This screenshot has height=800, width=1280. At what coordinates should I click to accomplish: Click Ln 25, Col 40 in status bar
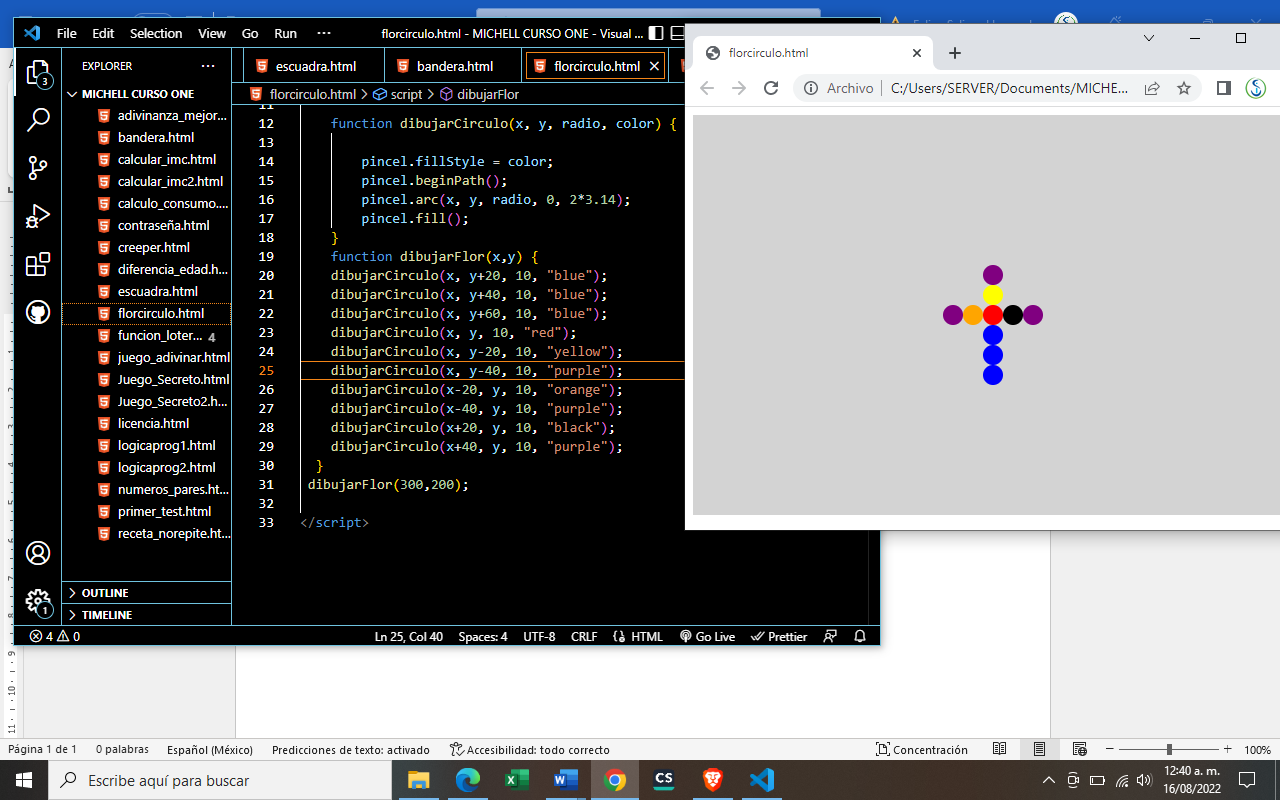point(408,636)
